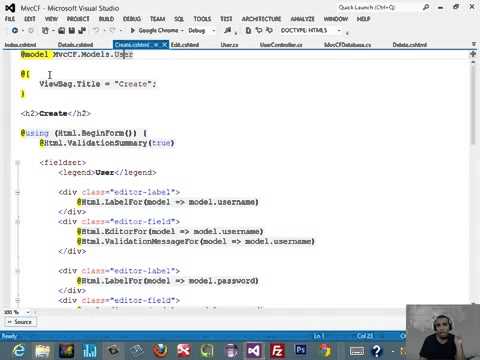Open the FILE menu
The image size is (480, 360).
[x=10, y=19]
